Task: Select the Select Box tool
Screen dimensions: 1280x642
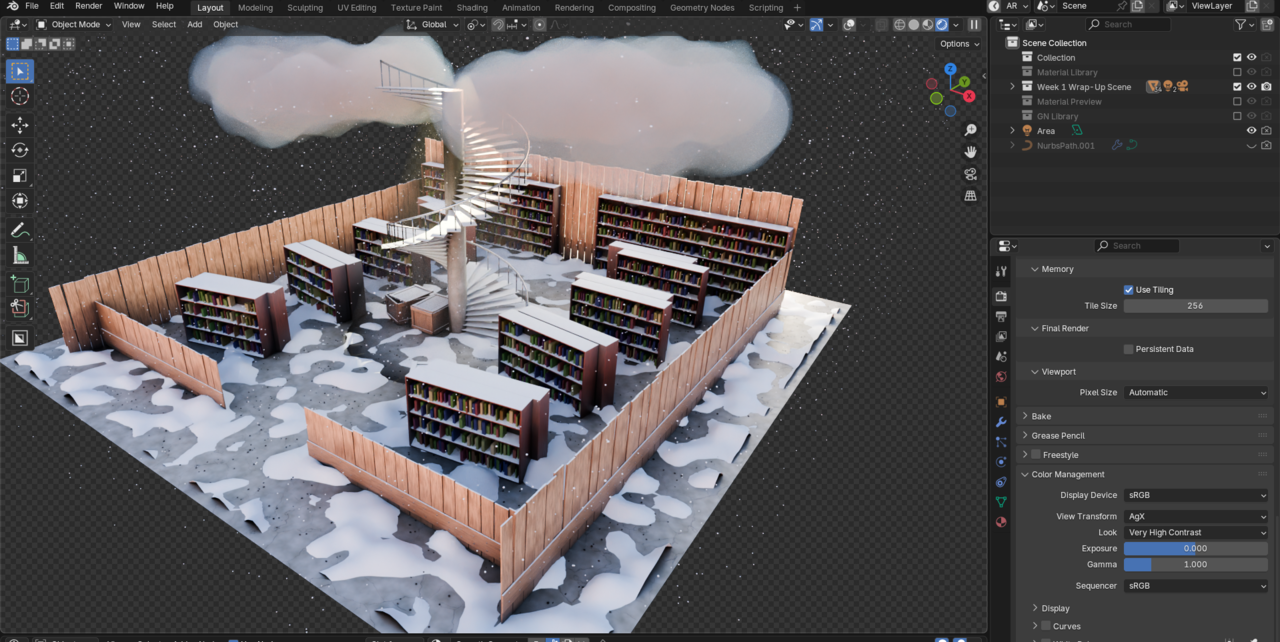Action: pyautogui.click(x=19, y=71)
